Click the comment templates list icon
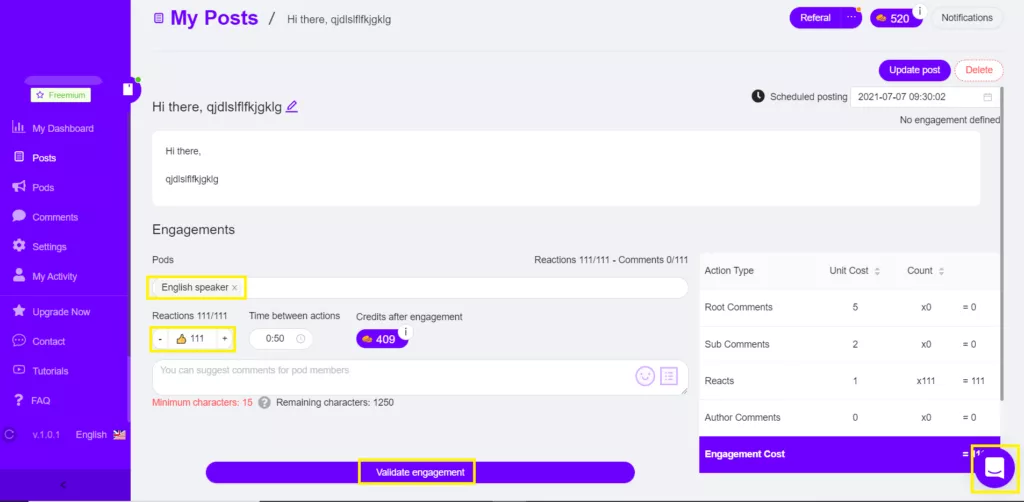1024x502 pixels. point(669,375)
